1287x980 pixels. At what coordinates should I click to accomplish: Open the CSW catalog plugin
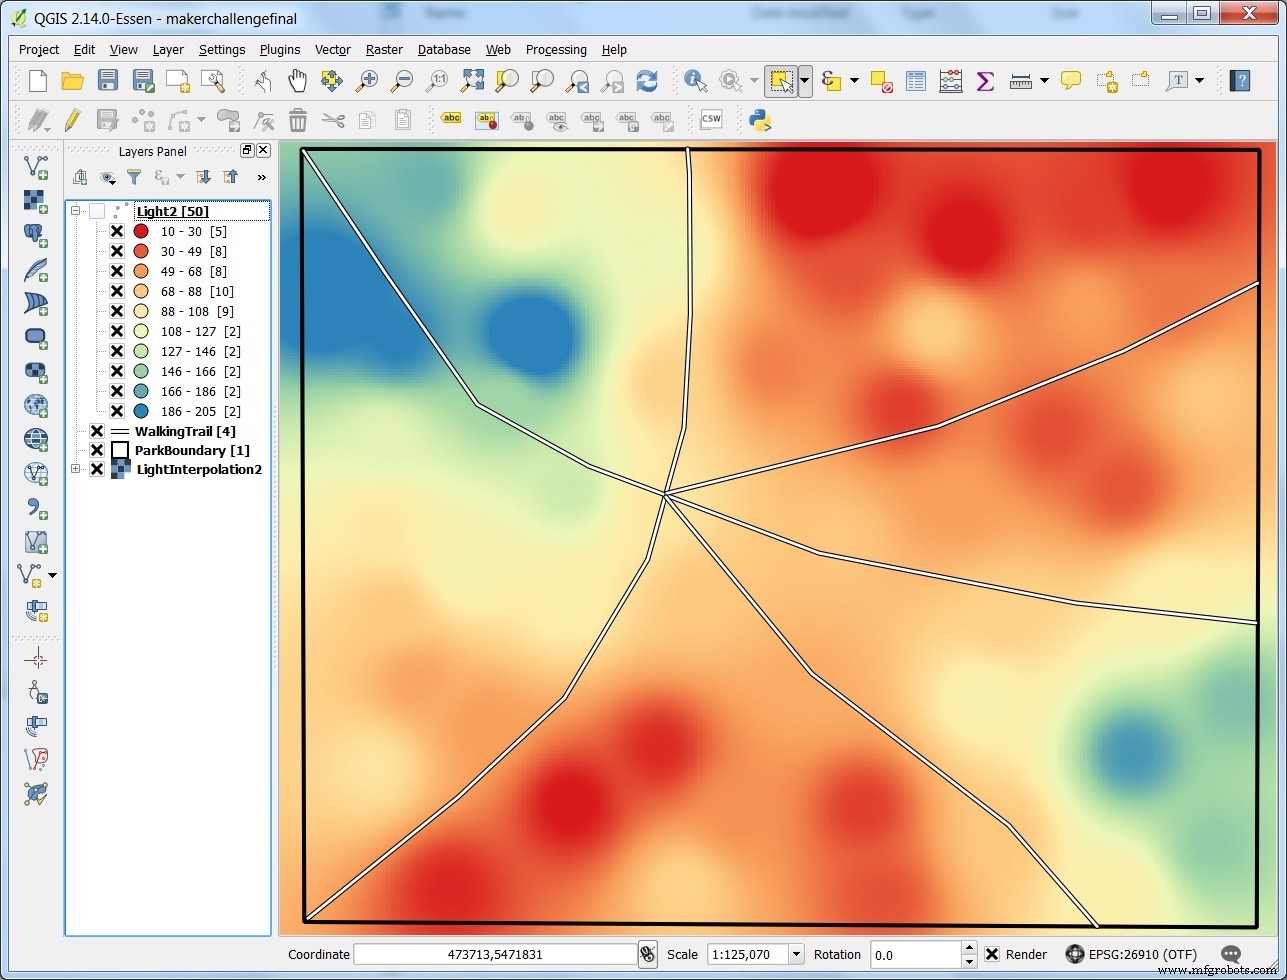(x=711, y=119)
